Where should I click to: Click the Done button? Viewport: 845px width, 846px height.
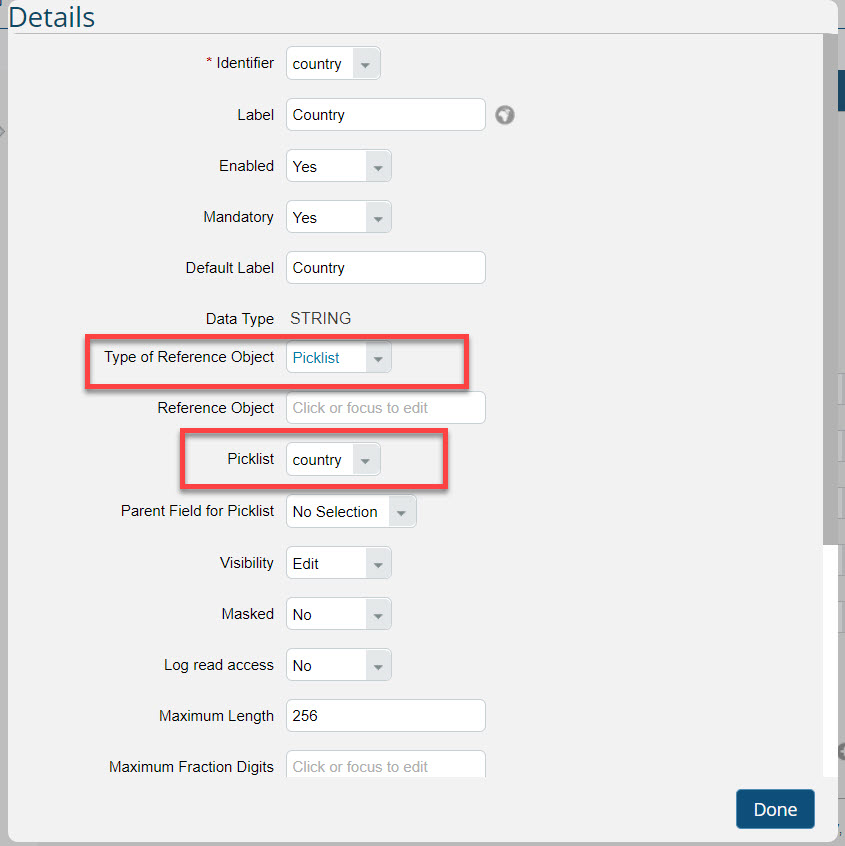pos(775,809)
